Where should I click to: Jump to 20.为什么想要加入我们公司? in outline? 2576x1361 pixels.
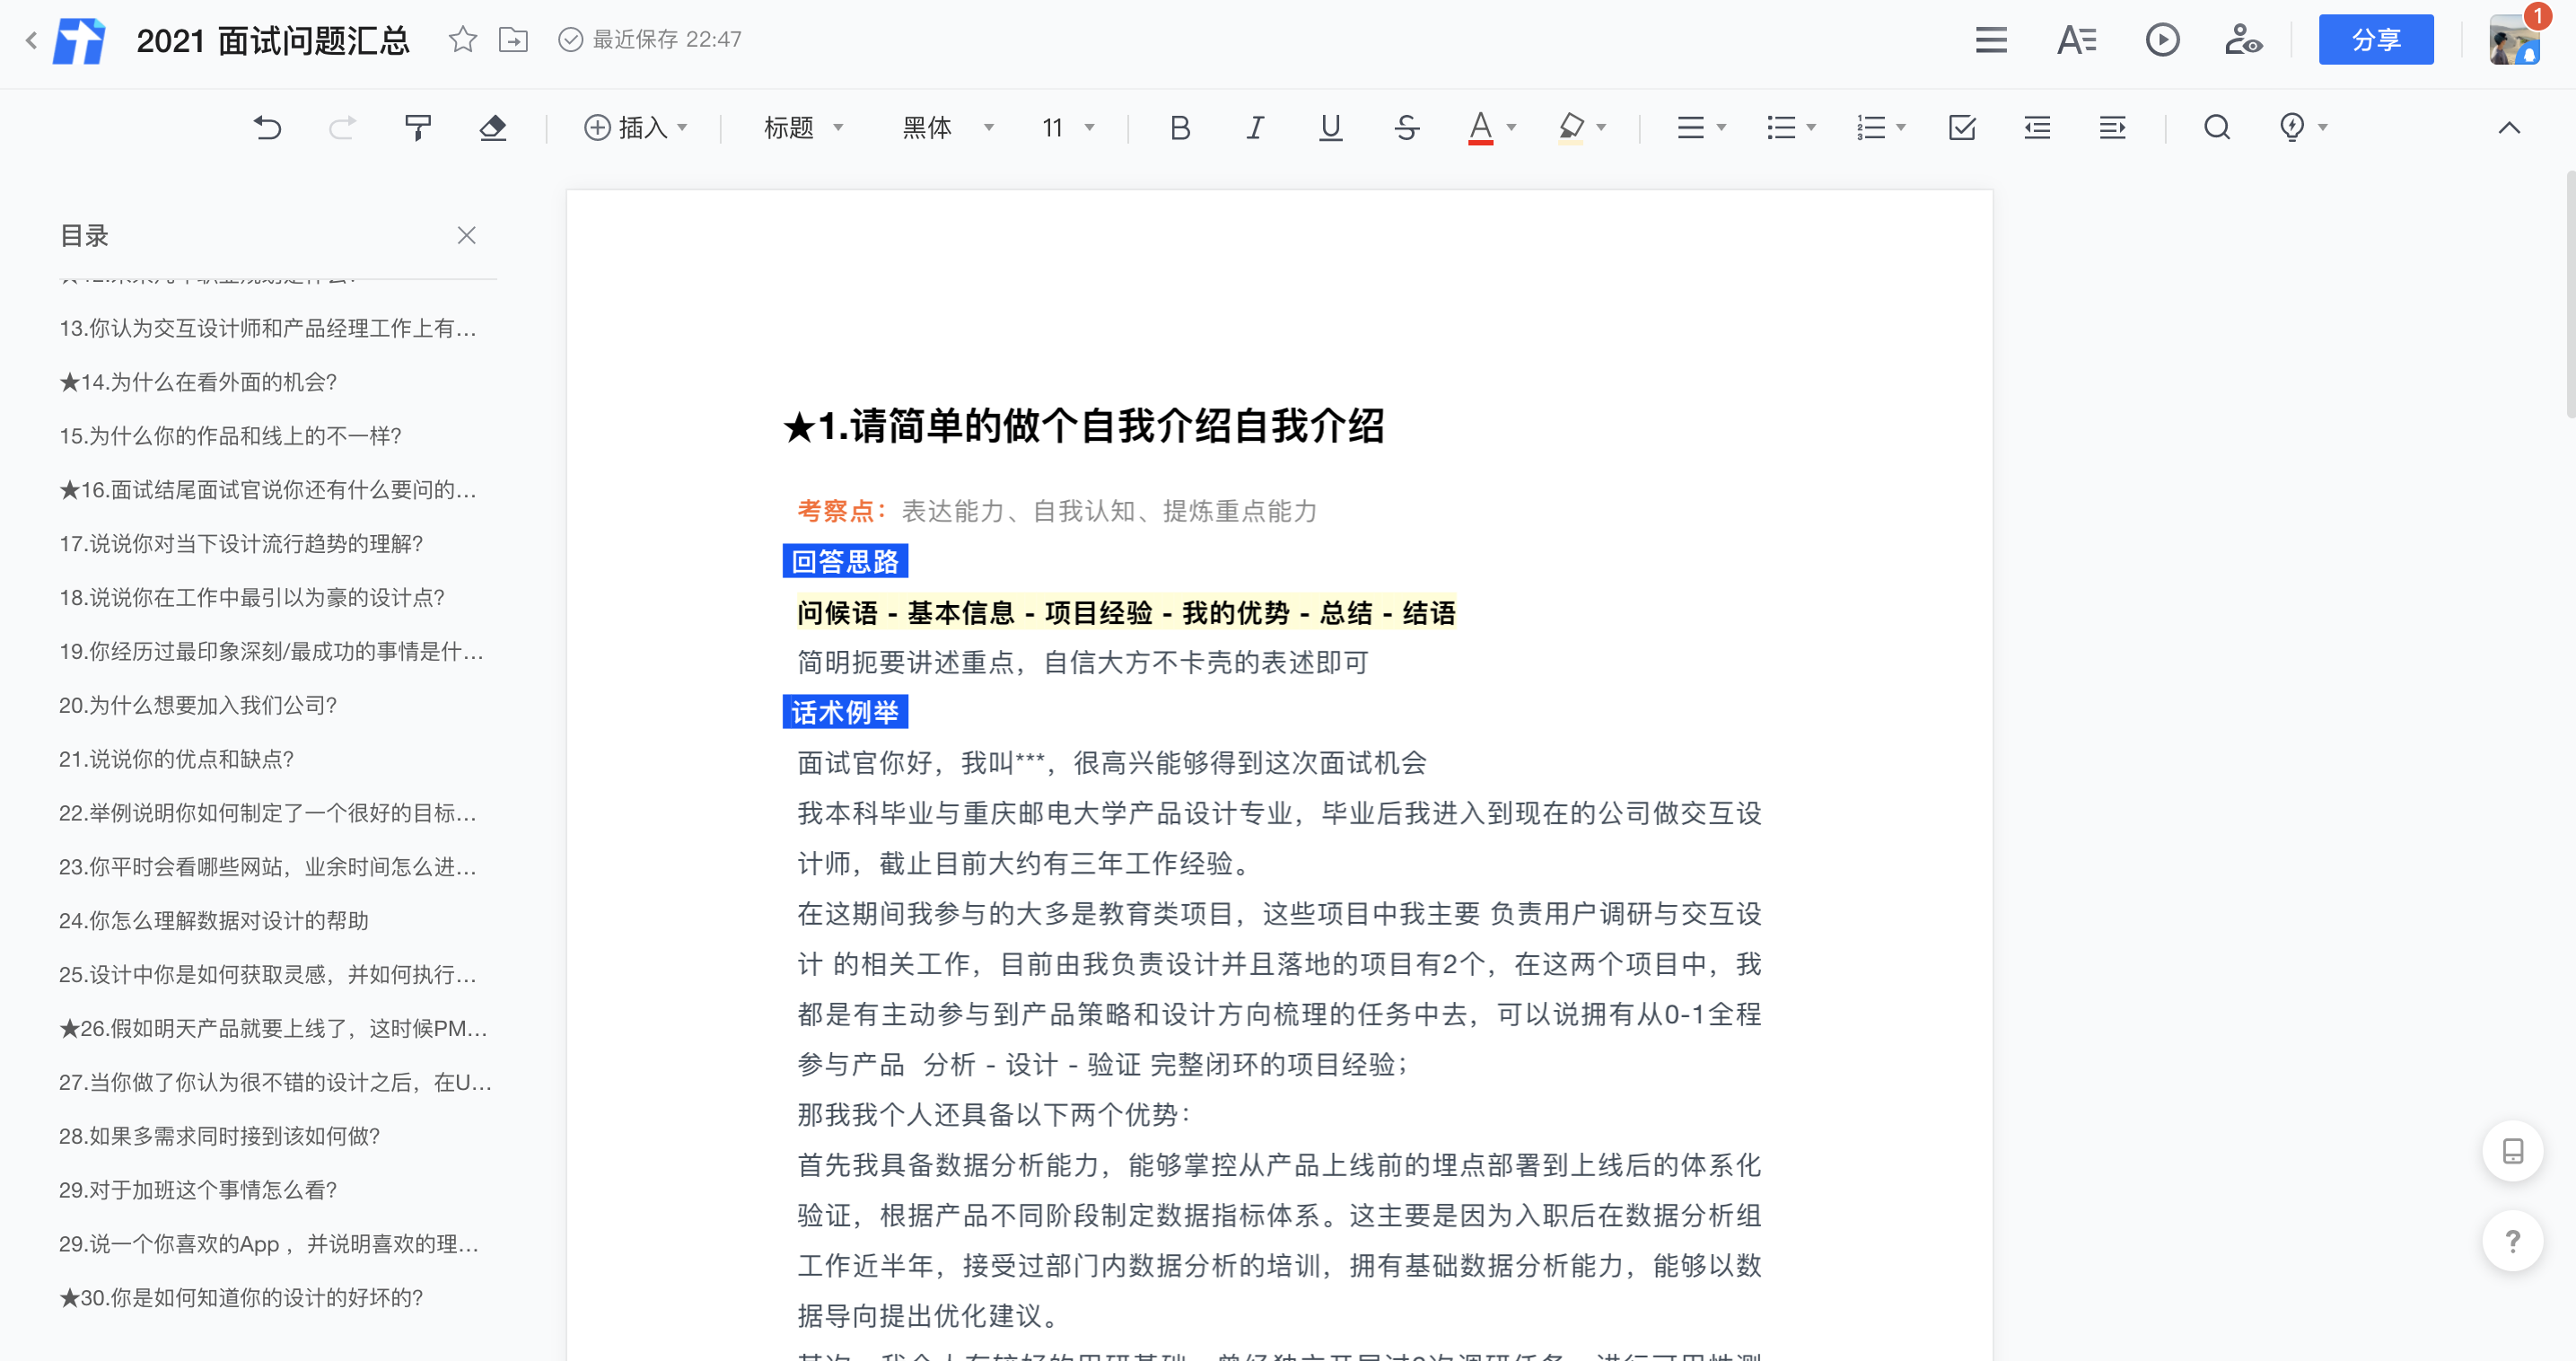(198, 705)
